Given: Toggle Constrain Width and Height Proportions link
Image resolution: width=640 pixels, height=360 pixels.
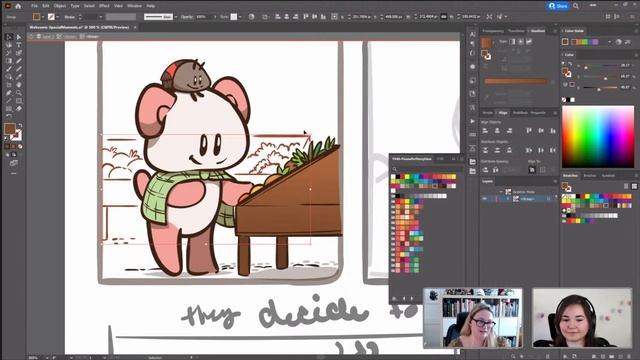Looking at the screenshot, I should coord(444,17).
